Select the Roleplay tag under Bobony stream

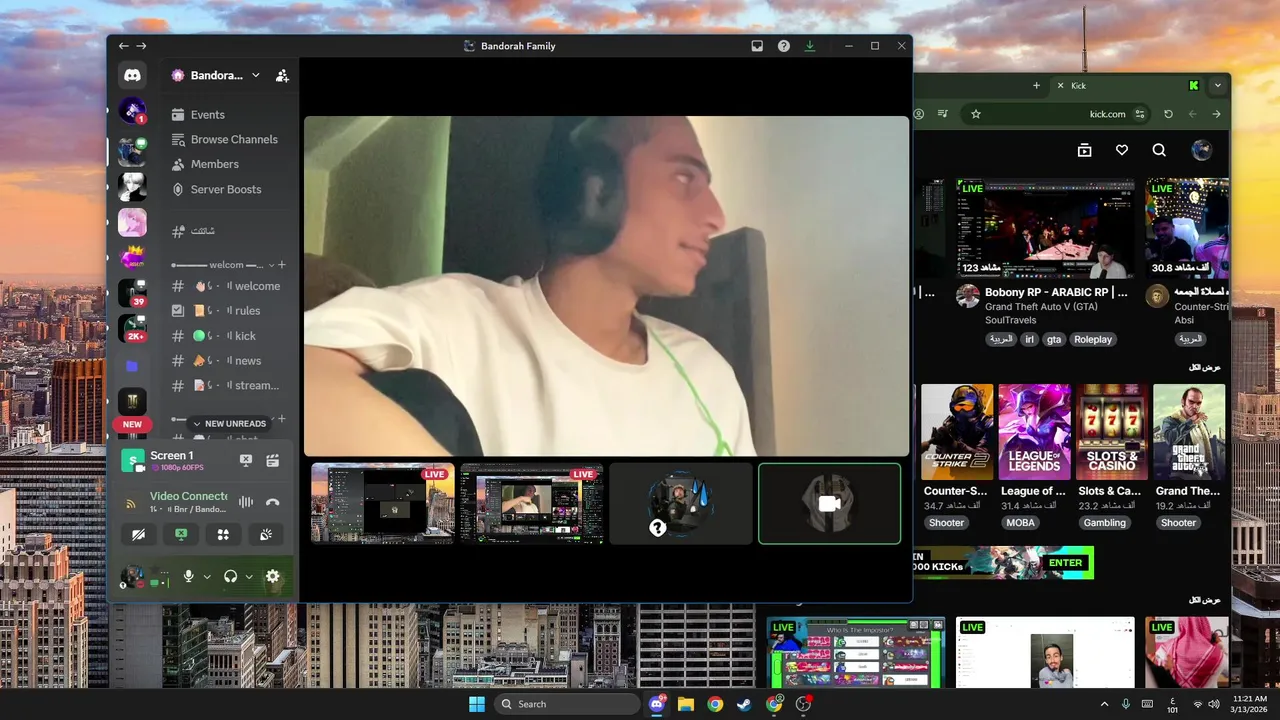[1093, 339]
